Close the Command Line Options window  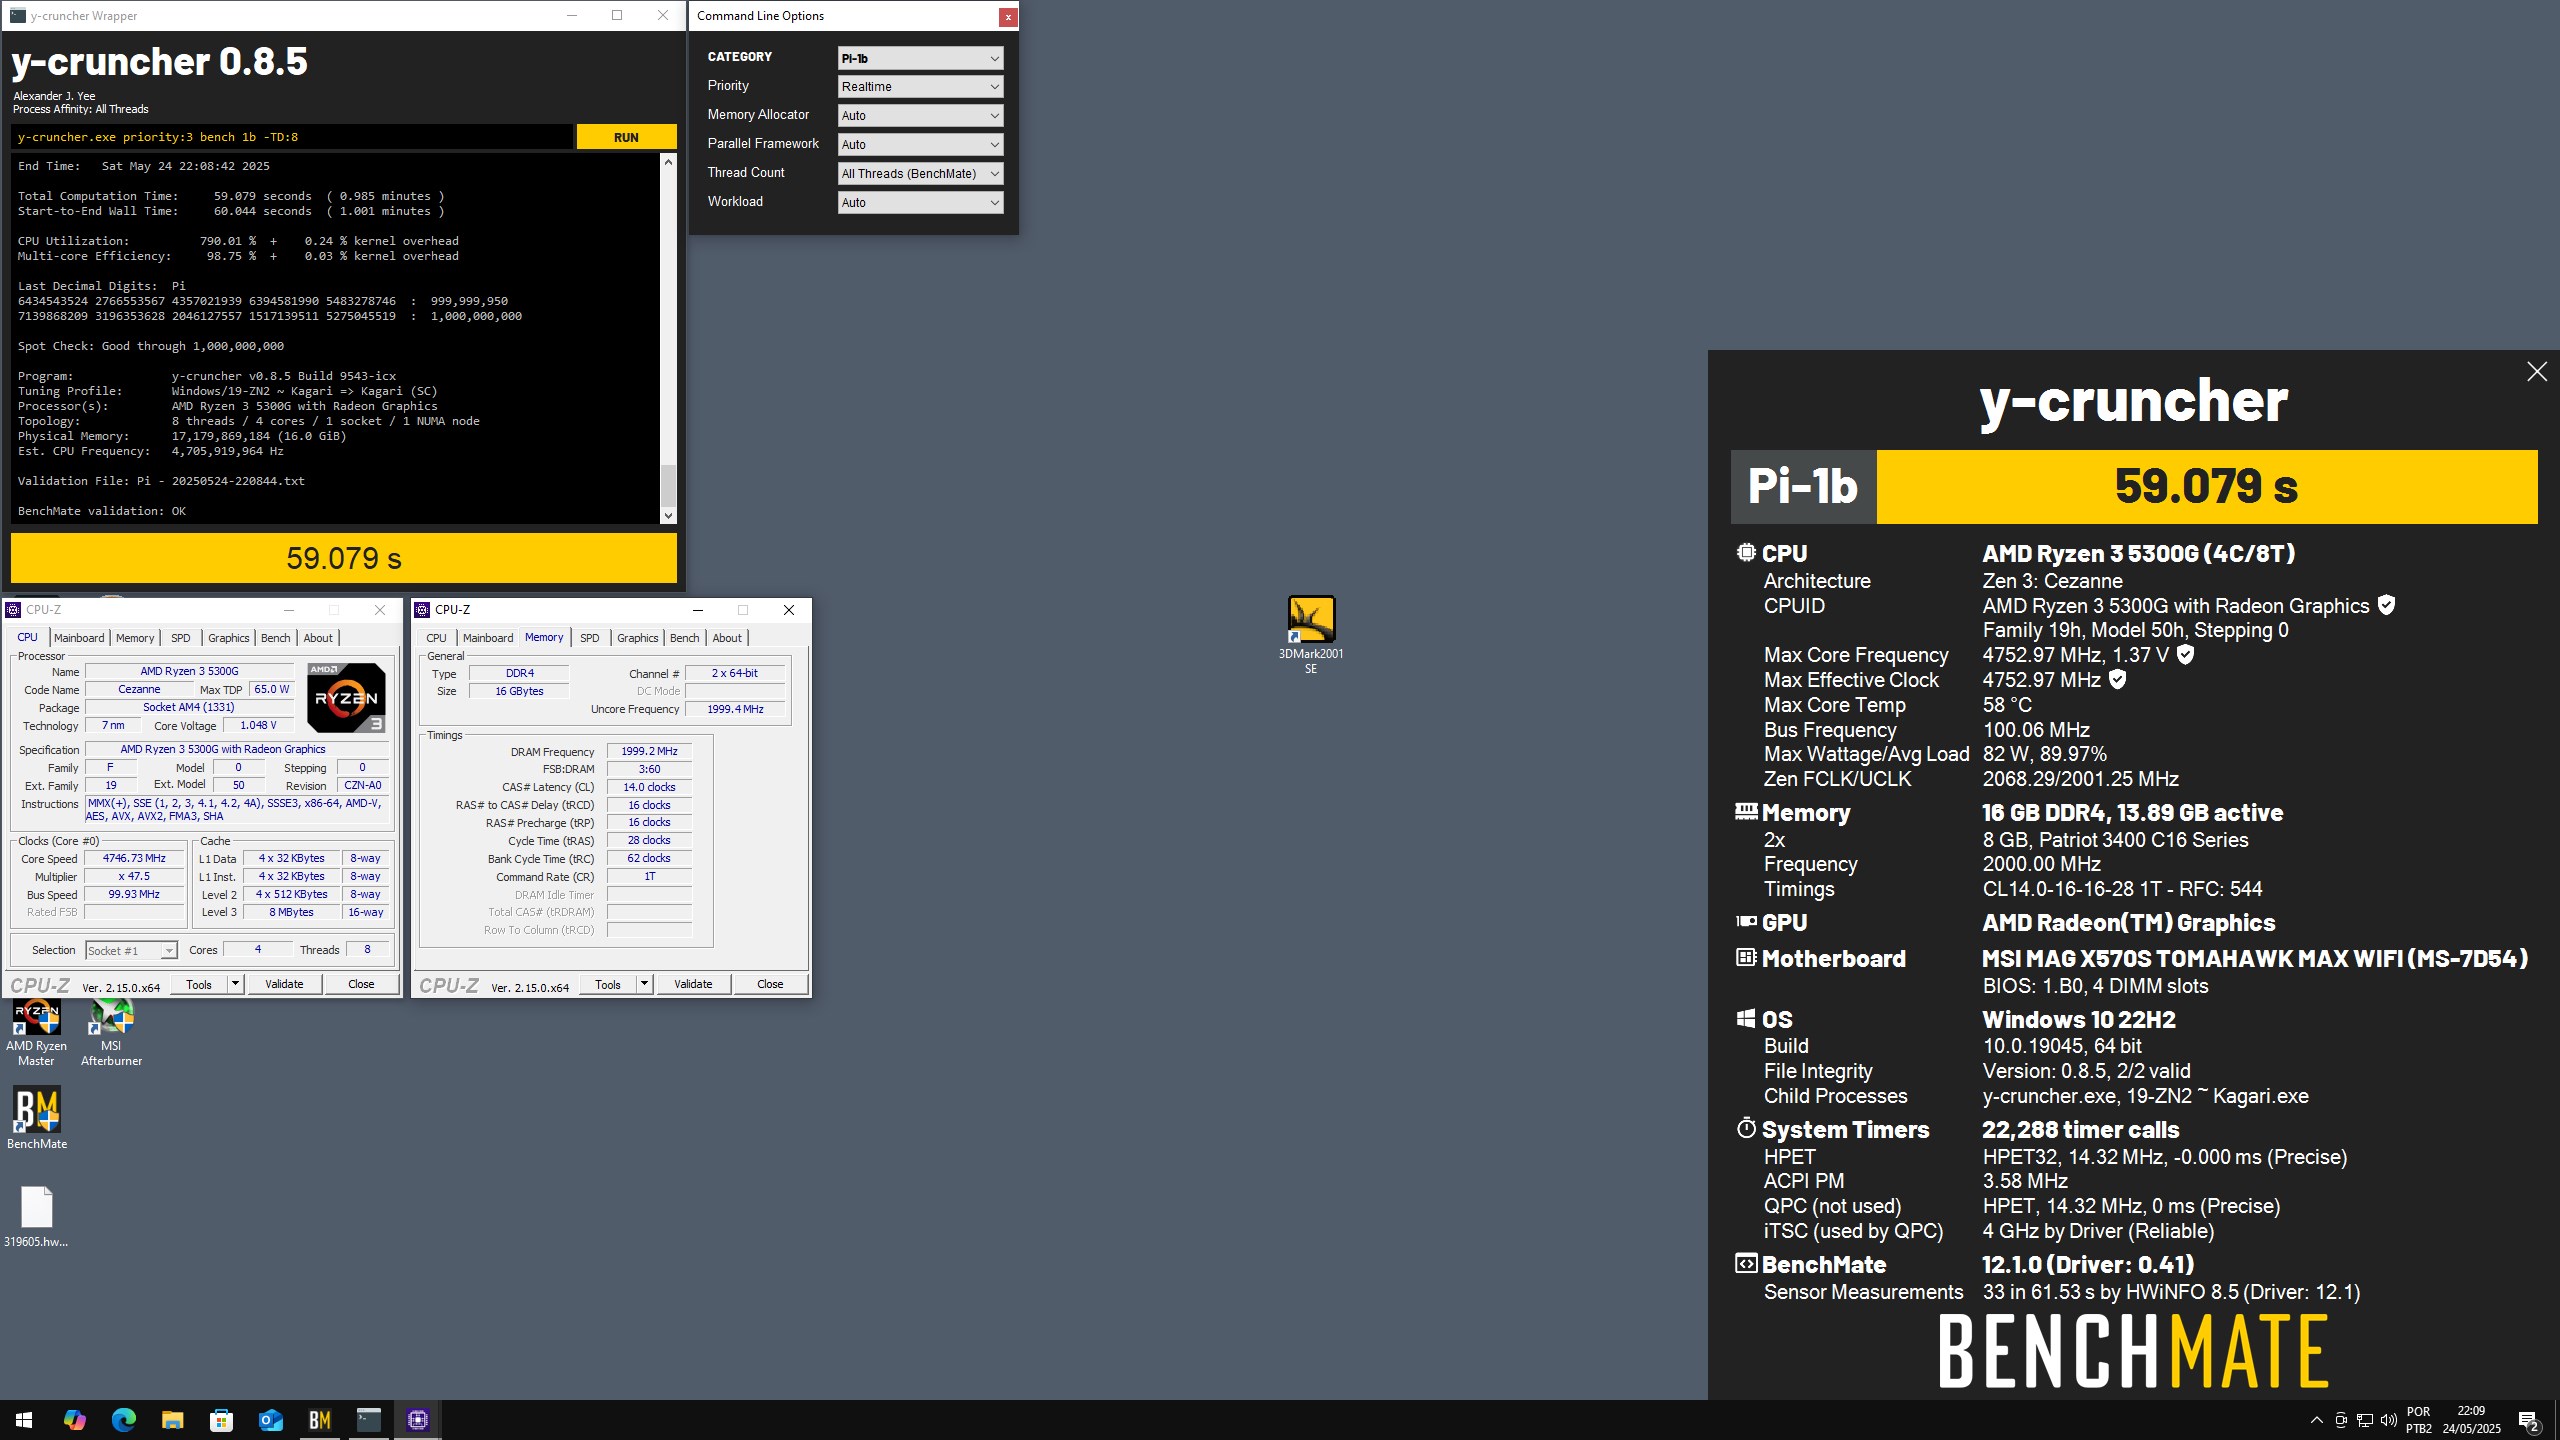1008,16
